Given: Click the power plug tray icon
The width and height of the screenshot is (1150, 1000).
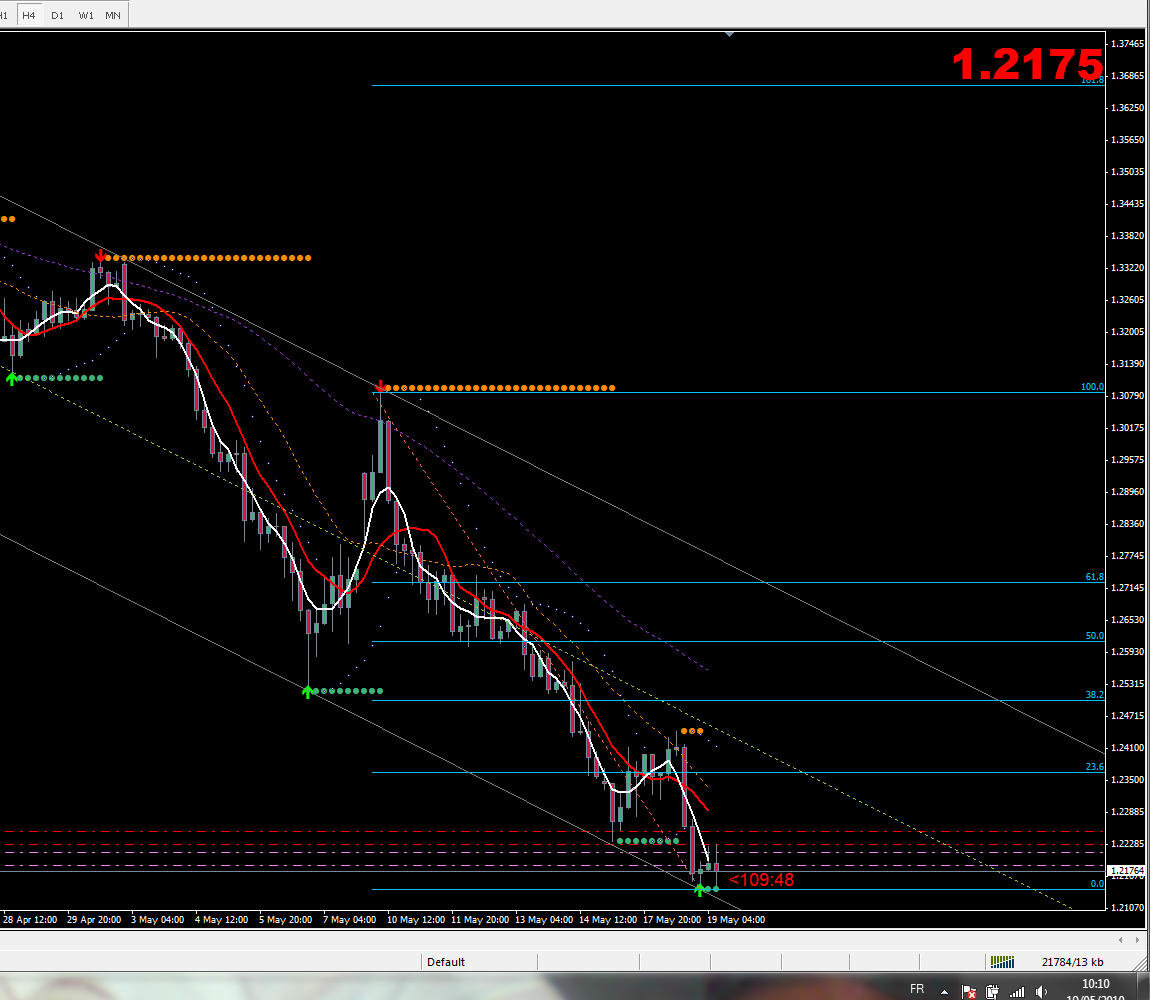Looking at the screenshot, I should click(x=992, y=992).
